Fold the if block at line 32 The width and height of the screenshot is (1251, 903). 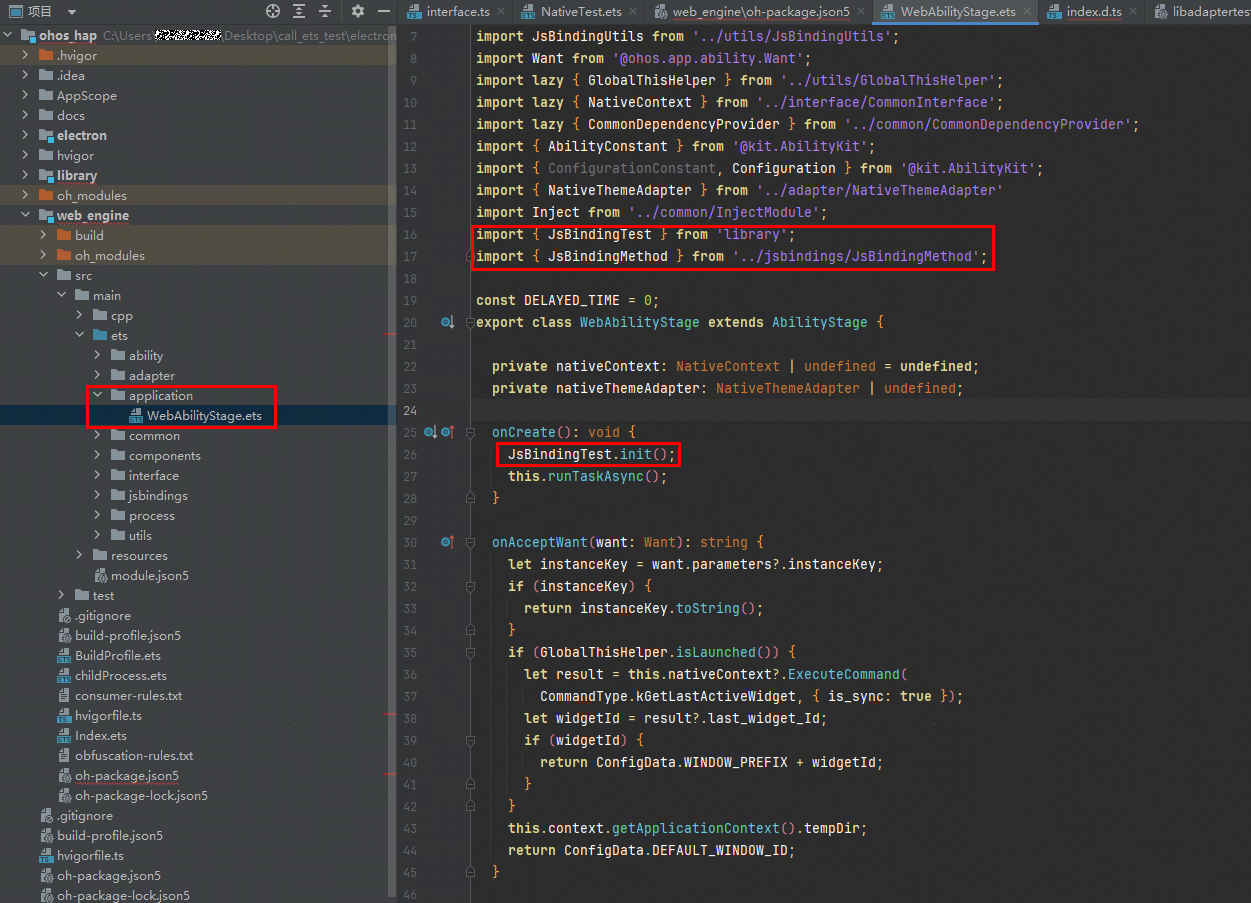point(469,586)
